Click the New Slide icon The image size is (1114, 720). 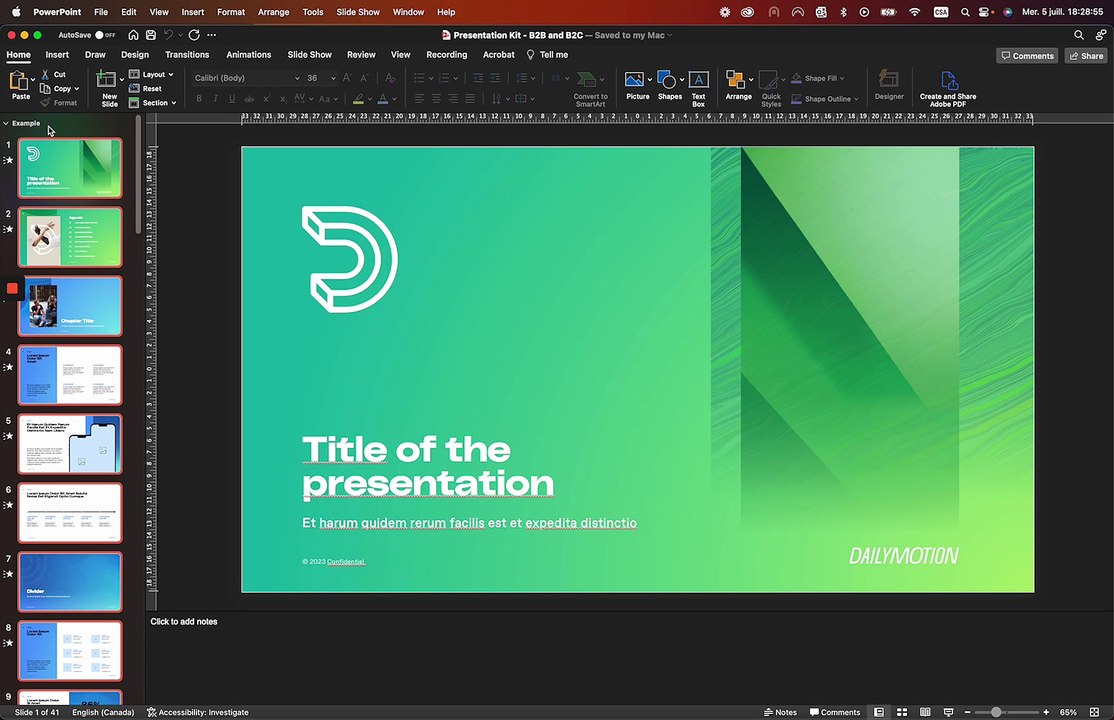(106, 80)
